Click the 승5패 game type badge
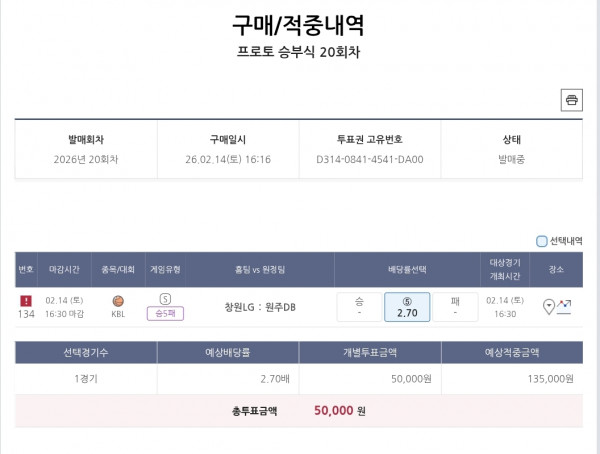 pos(165,313)
